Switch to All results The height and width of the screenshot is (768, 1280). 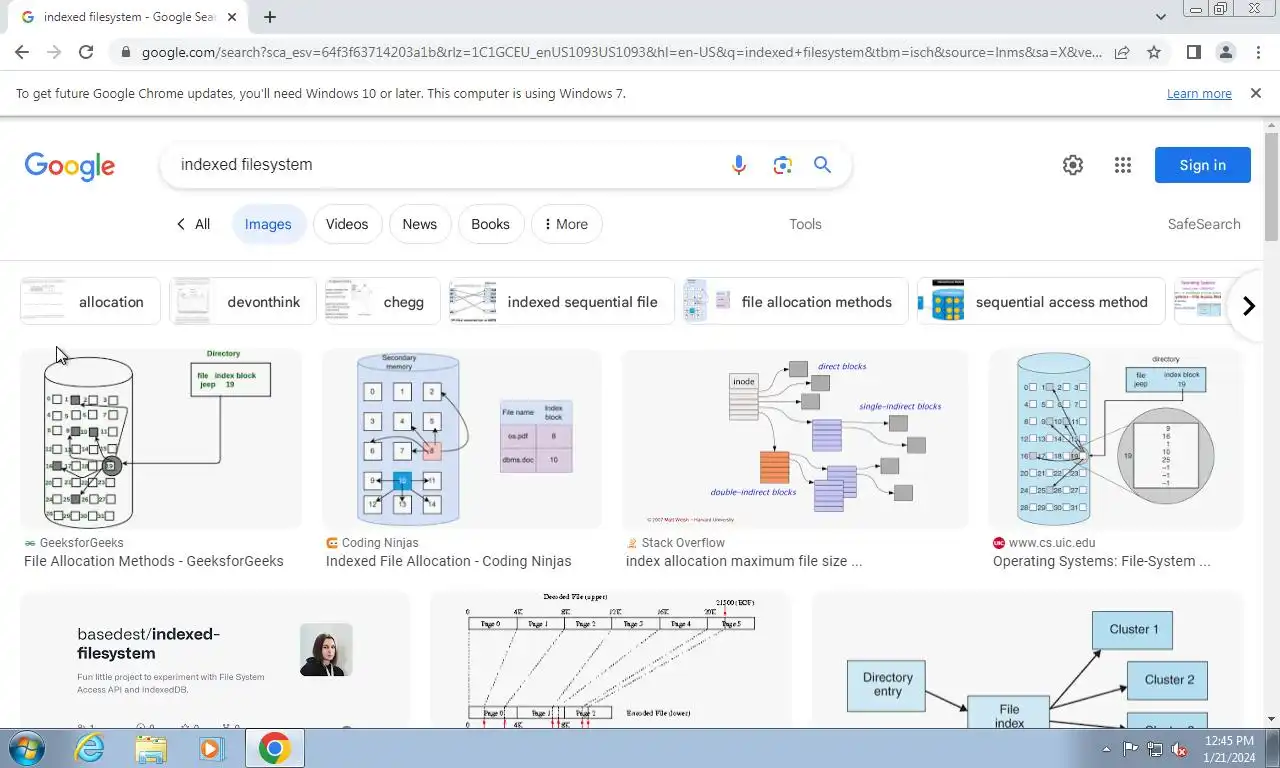coord(193,224)
